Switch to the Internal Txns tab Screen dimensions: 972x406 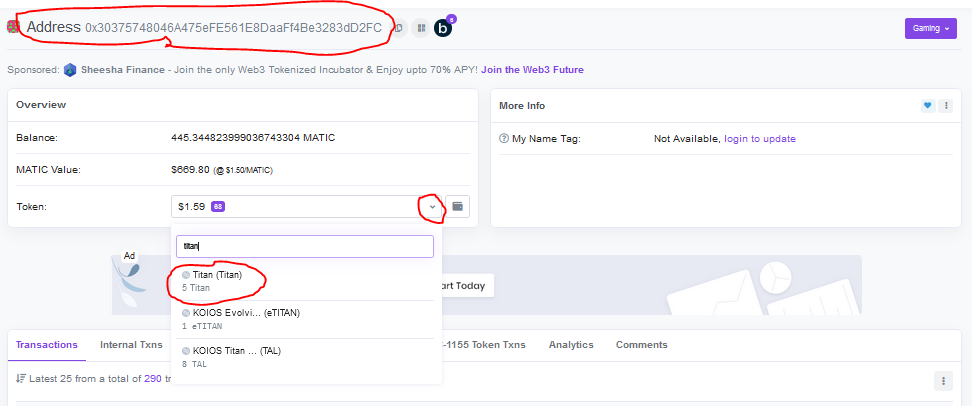[x=131, y=345]
